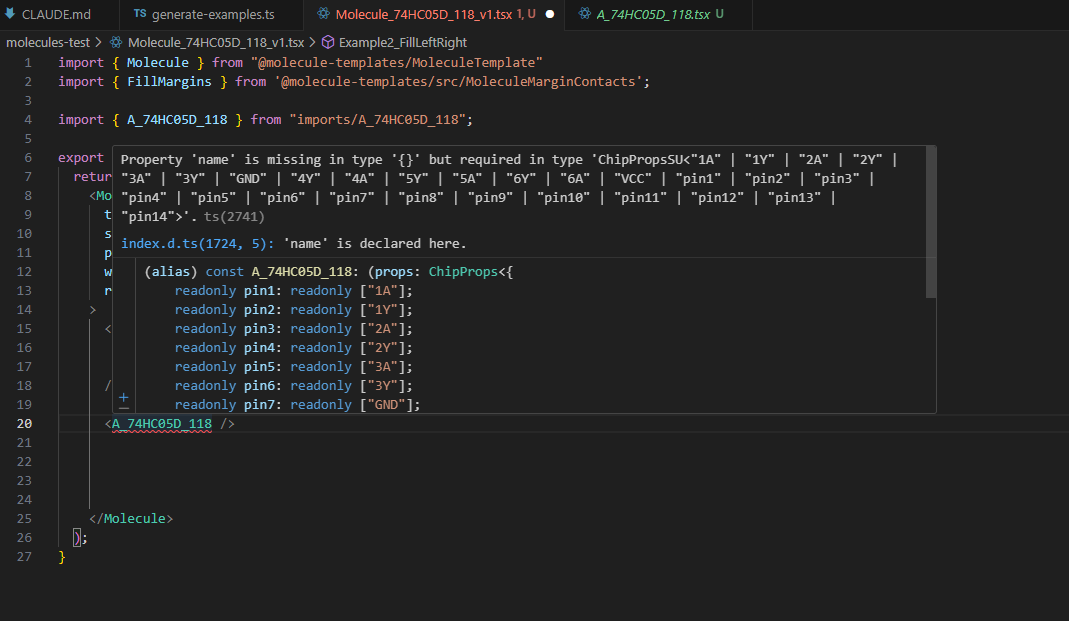Viewport: 1069px width, 621px height.
Task: Click the React icon on A_74HC05D_118.tsx tab
Action: point(584,15)
